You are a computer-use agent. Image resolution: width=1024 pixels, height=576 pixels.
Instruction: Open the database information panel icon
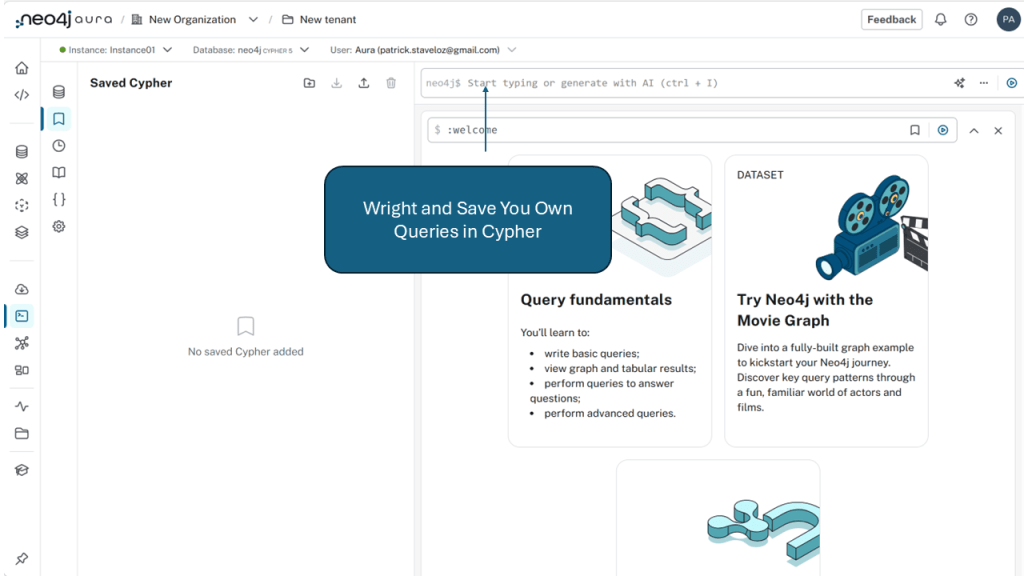click(x=59, y=92)
